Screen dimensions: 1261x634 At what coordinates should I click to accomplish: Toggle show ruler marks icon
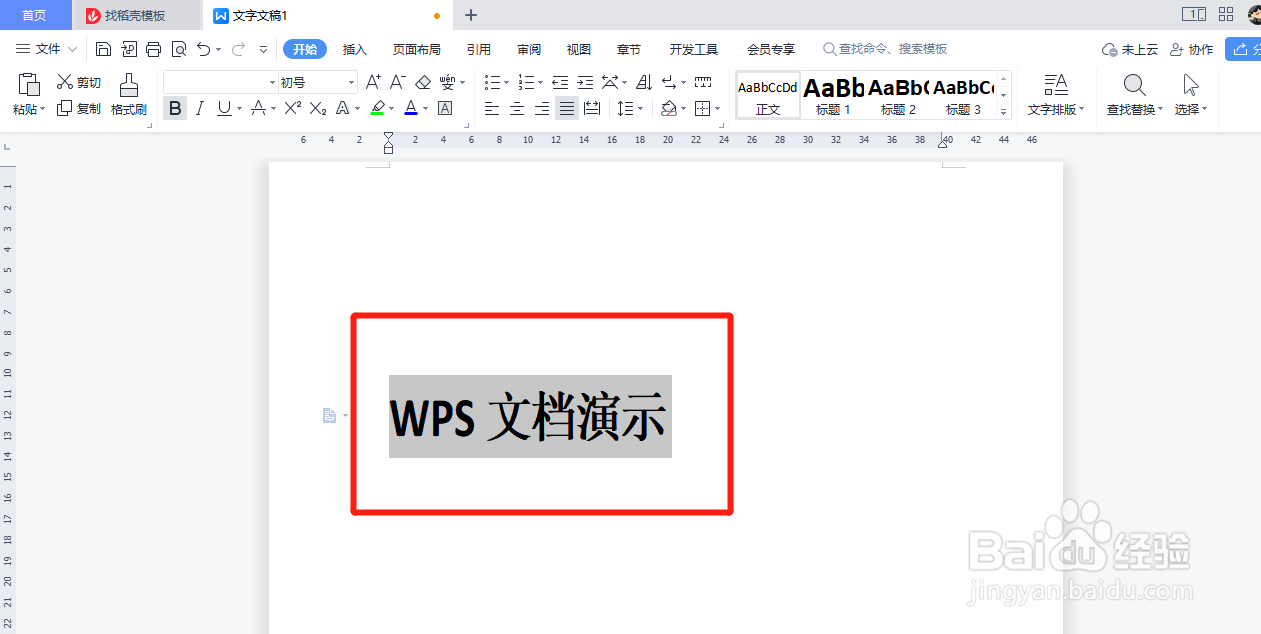pyautogui.click(x=703, y=82)
